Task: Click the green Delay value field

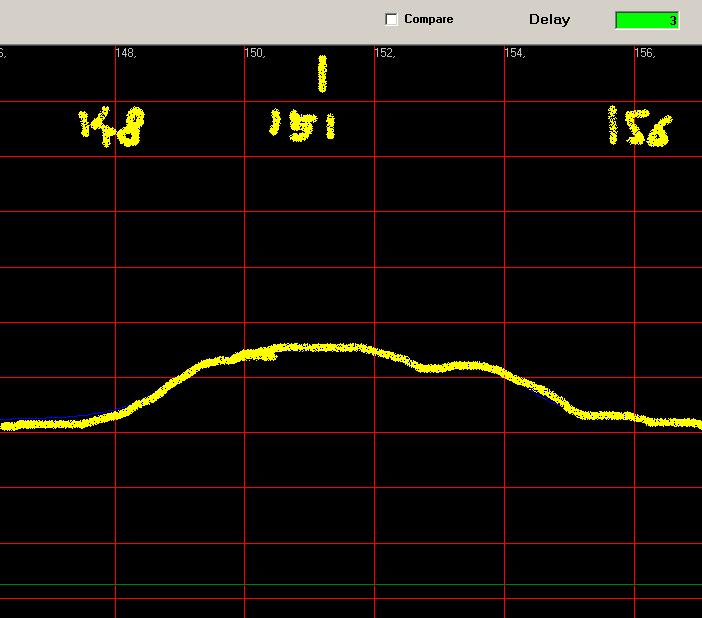Action: point(647,20)
